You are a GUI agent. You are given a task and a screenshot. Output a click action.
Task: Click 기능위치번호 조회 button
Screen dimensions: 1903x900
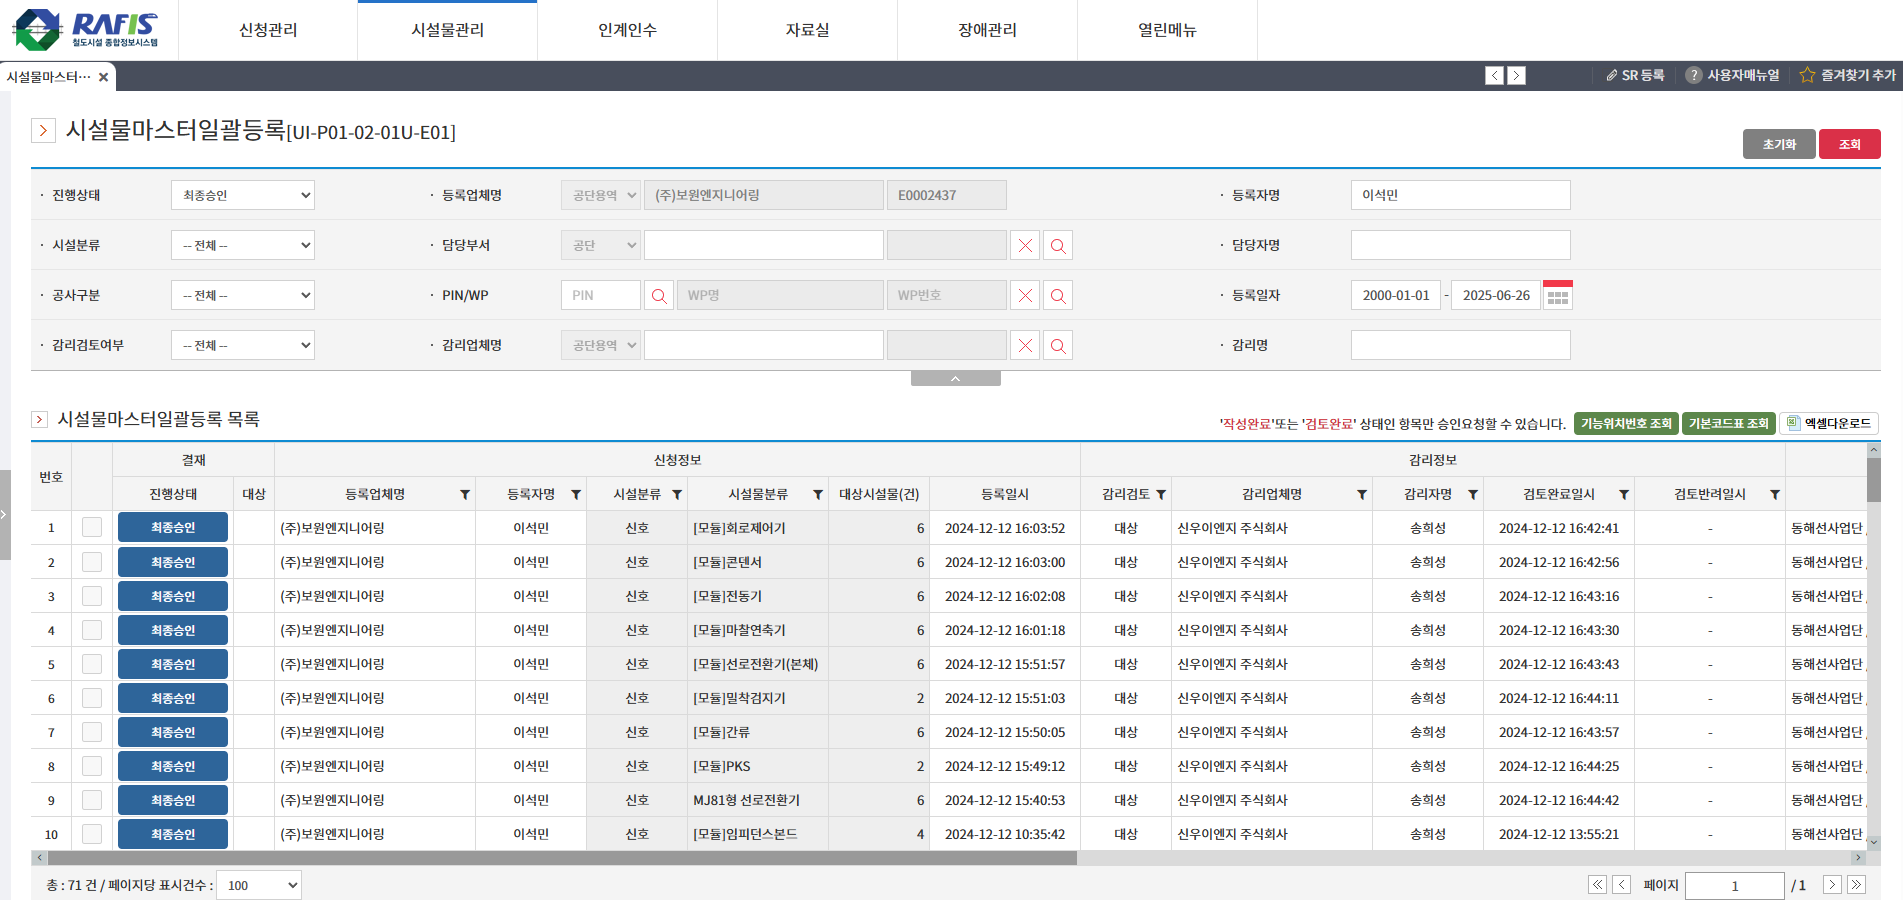(x=1626, y=423)
